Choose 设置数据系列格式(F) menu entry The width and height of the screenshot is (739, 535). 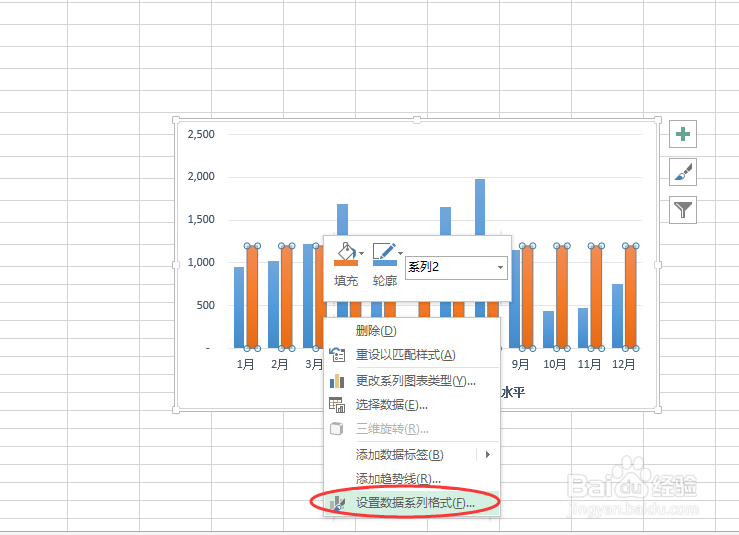411,503
